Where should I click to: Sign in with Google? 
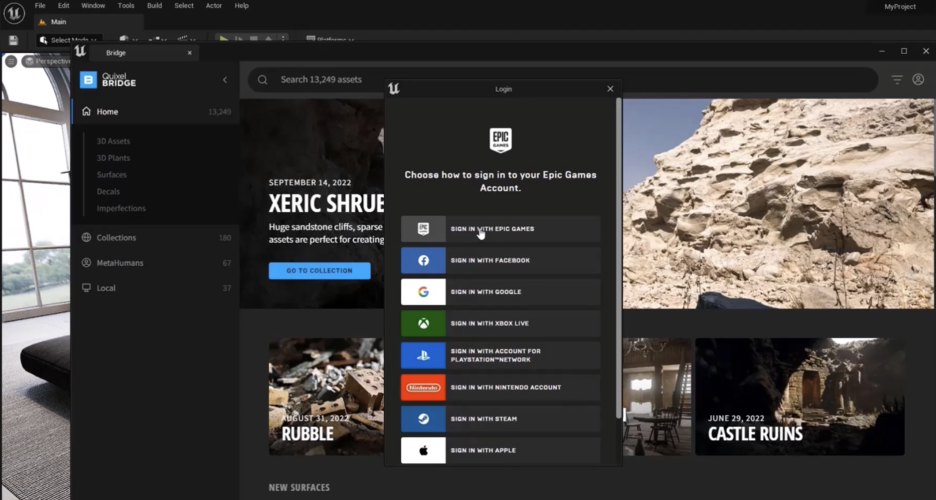pos(500,292)
